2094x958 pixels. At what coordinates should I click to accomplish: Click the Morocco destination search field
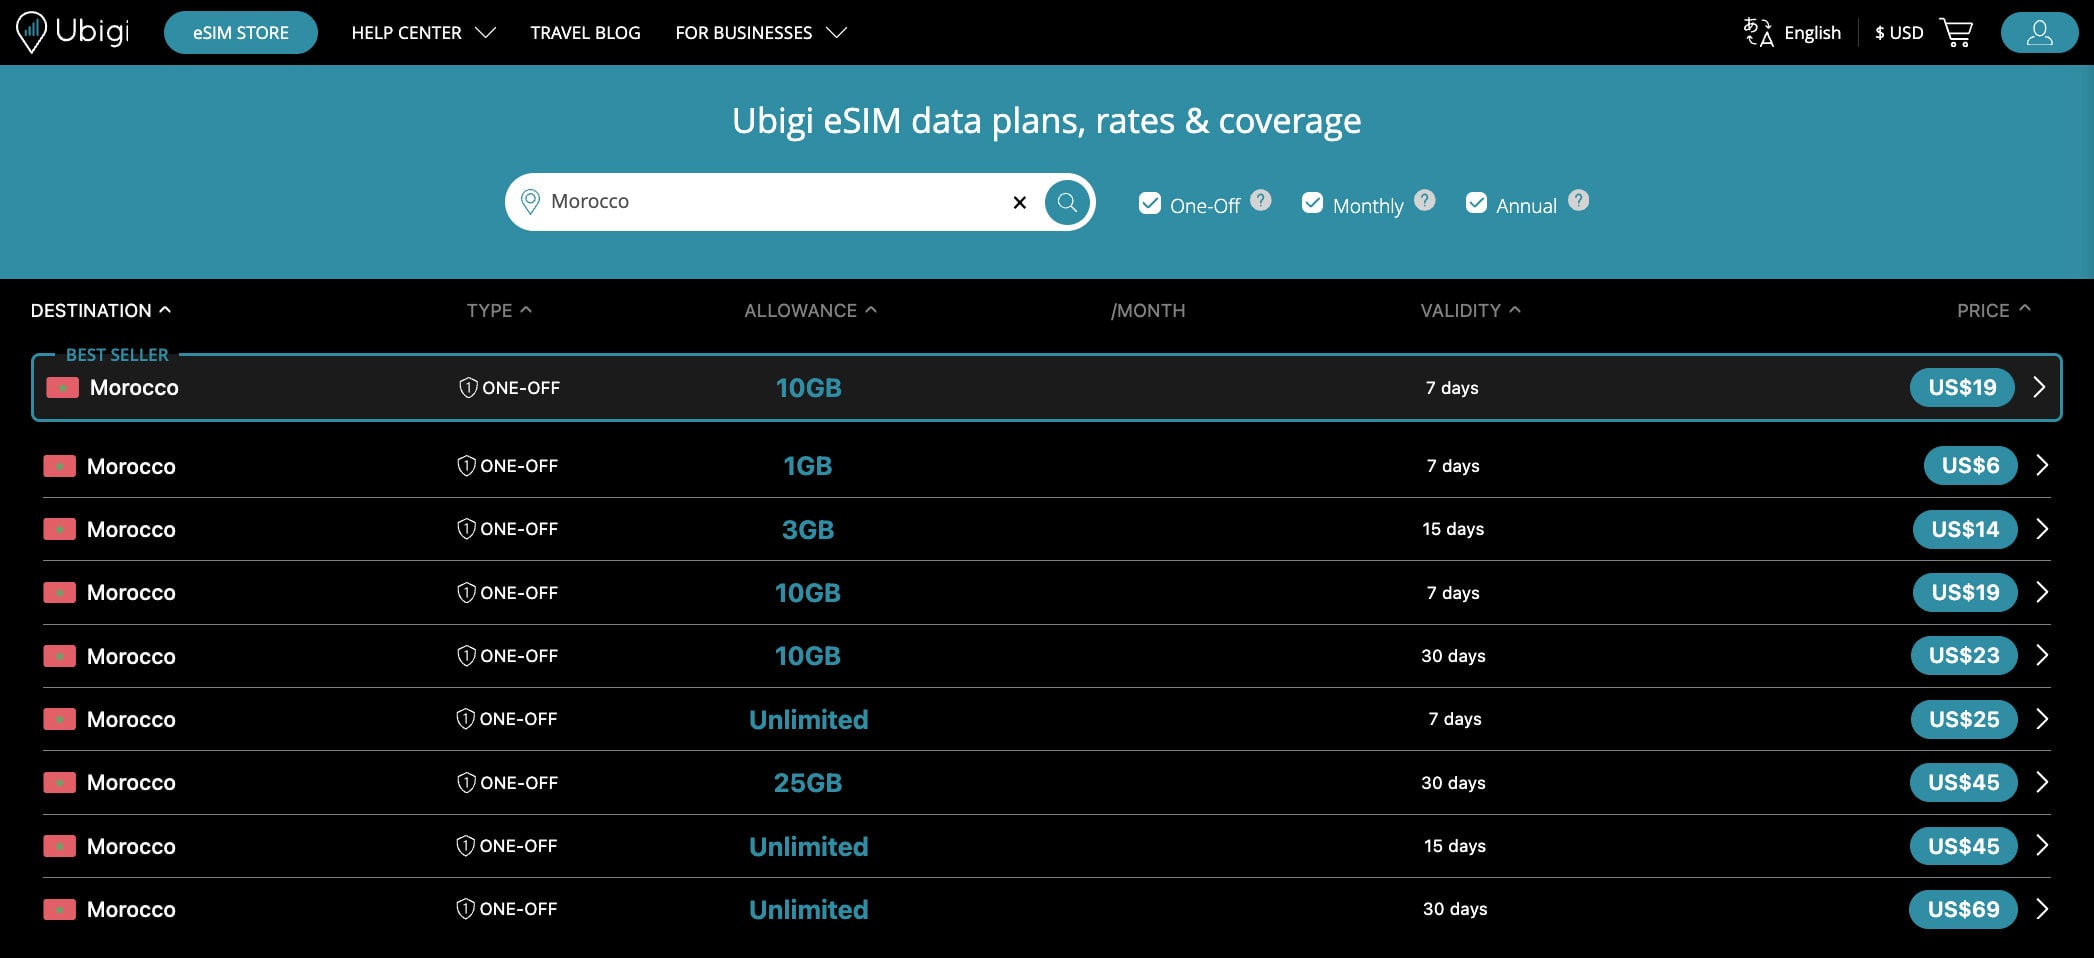pos(775,202)
